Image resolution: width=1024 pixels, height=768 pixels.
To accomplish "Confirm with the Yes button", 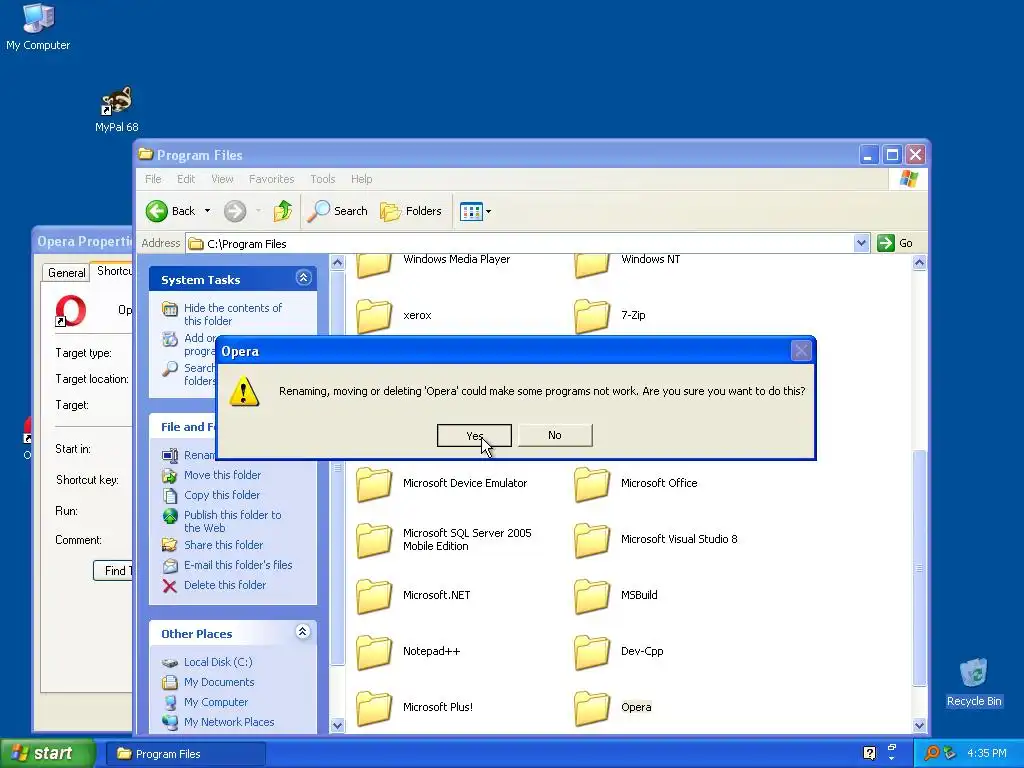I will pyautogui.click(x=473, y=436).
